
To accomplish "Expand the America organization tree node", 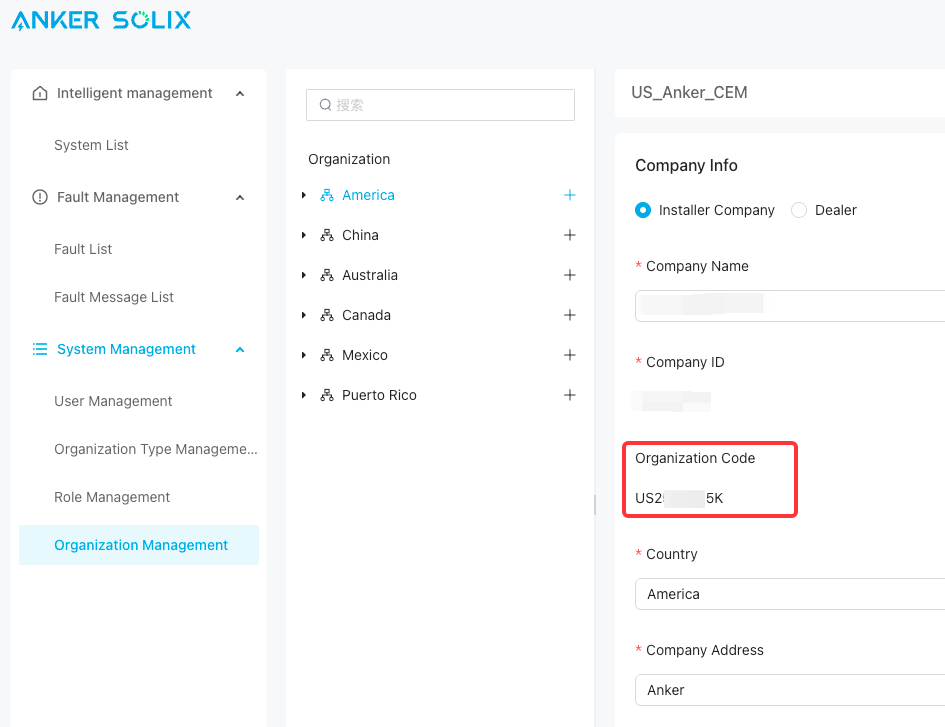I will [x=304, y=195].
